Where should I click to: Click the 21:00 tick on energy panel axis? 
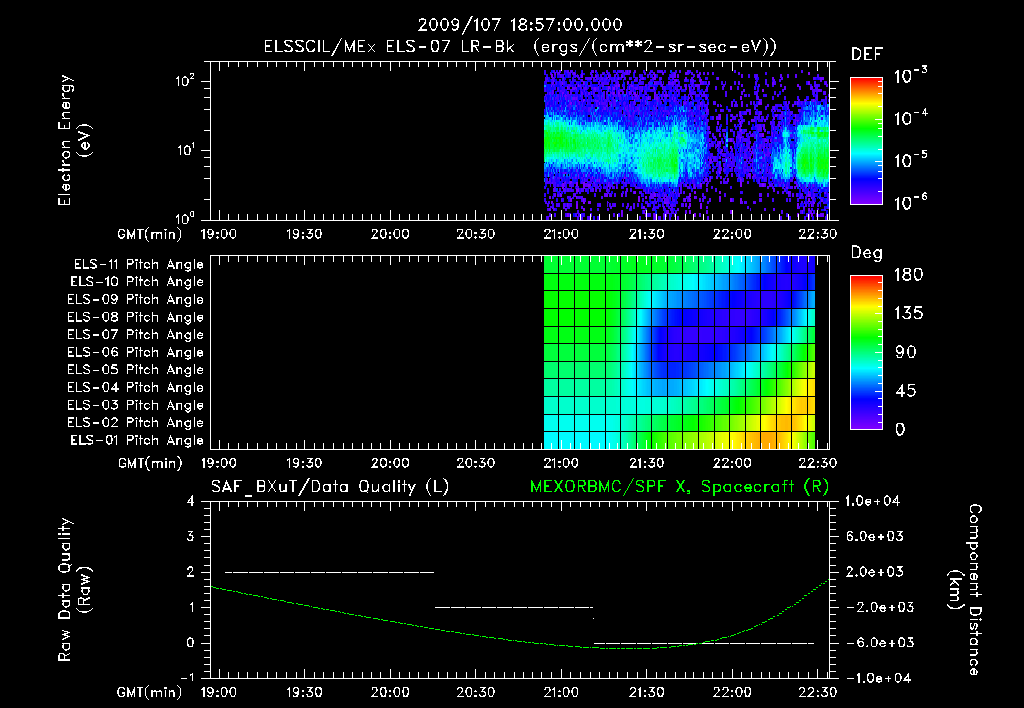click(x=561, y=234)
